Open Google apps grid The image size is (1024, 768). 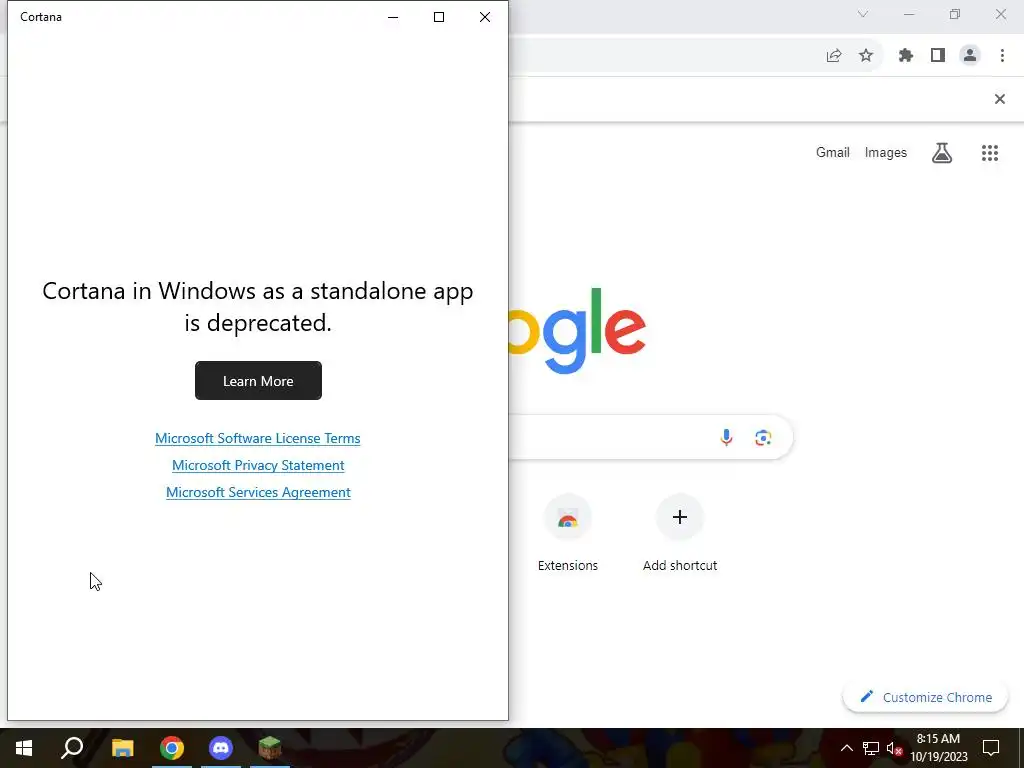(990, 153)
